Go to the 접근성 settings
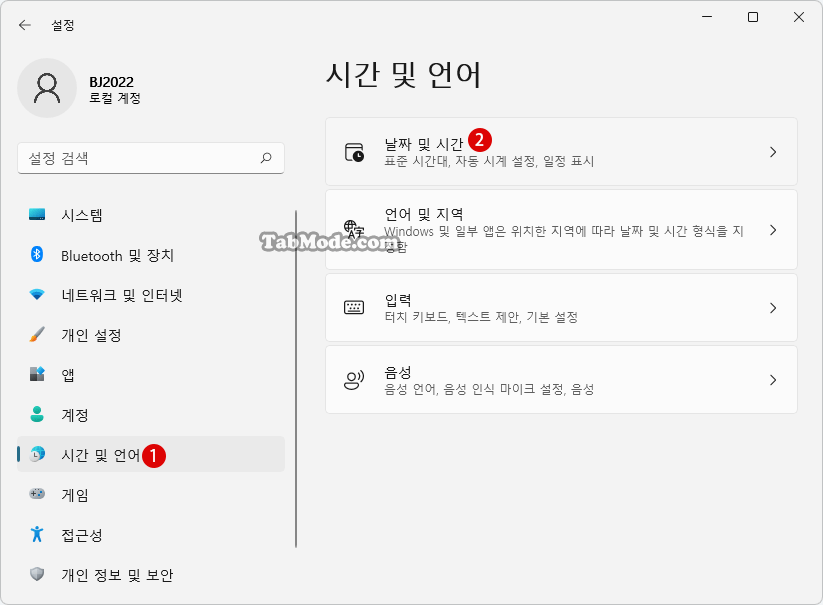 coord(151,534)
